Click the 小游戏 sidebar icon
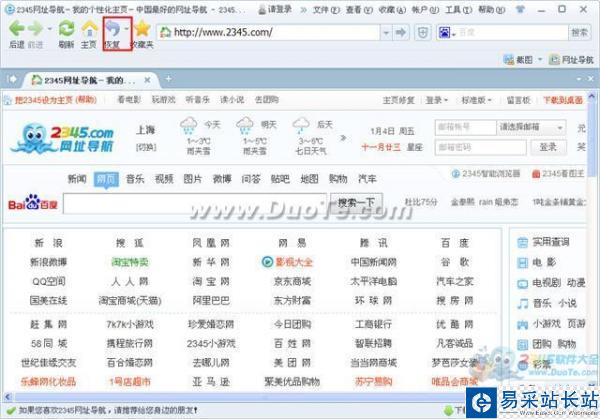This screenshot has width=600, height=419. point(522,324)
